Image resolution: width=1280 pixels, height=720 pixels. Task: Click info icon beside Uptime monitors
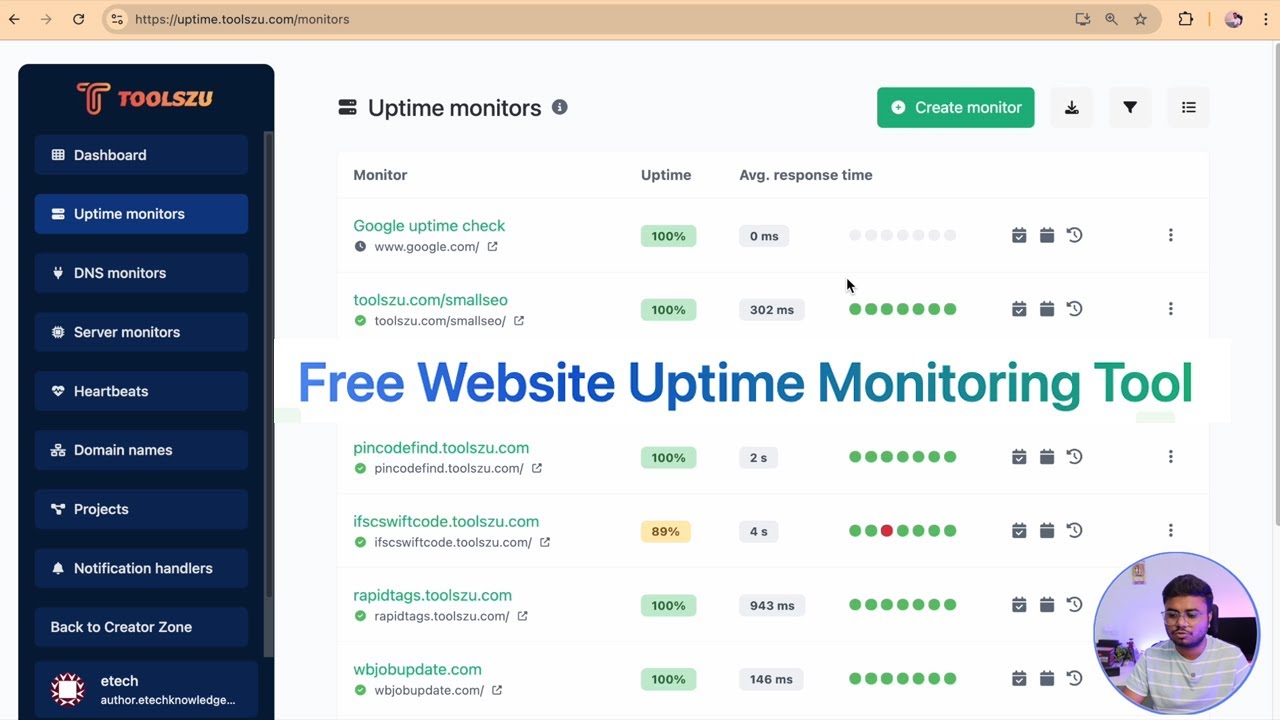click(560, 107)
